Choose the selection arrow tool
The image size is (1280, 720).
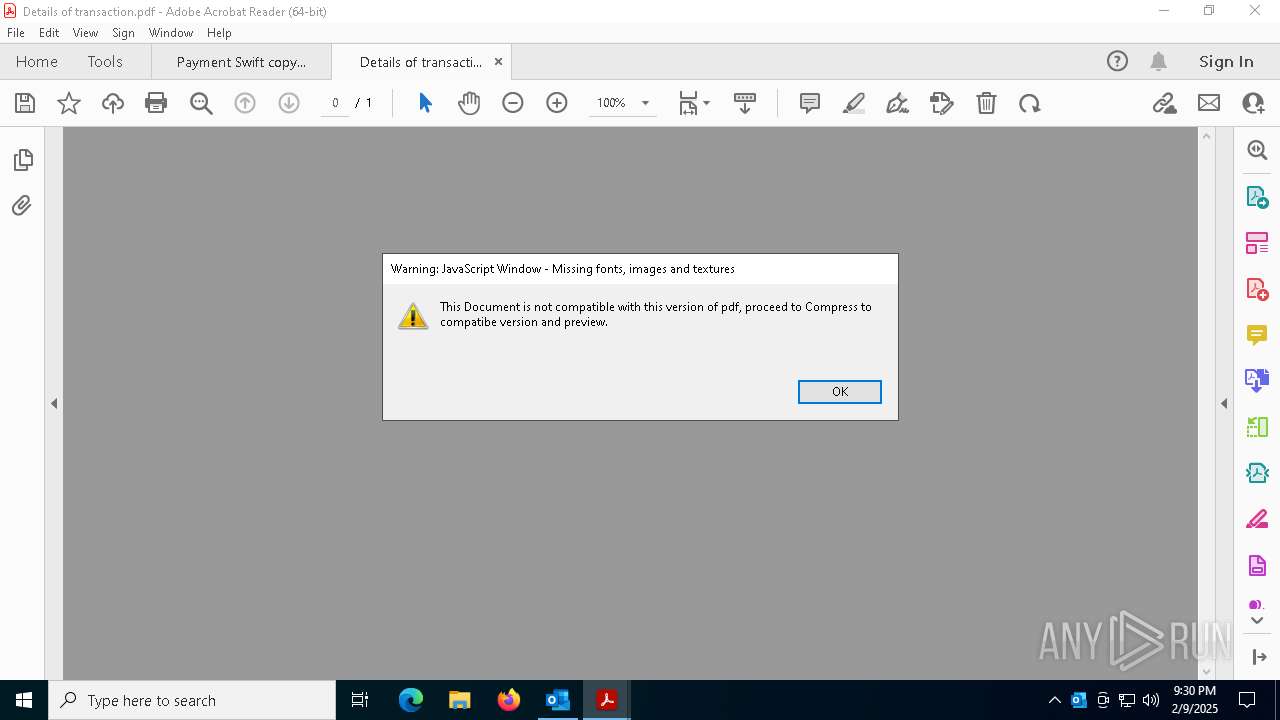(425, 103)
